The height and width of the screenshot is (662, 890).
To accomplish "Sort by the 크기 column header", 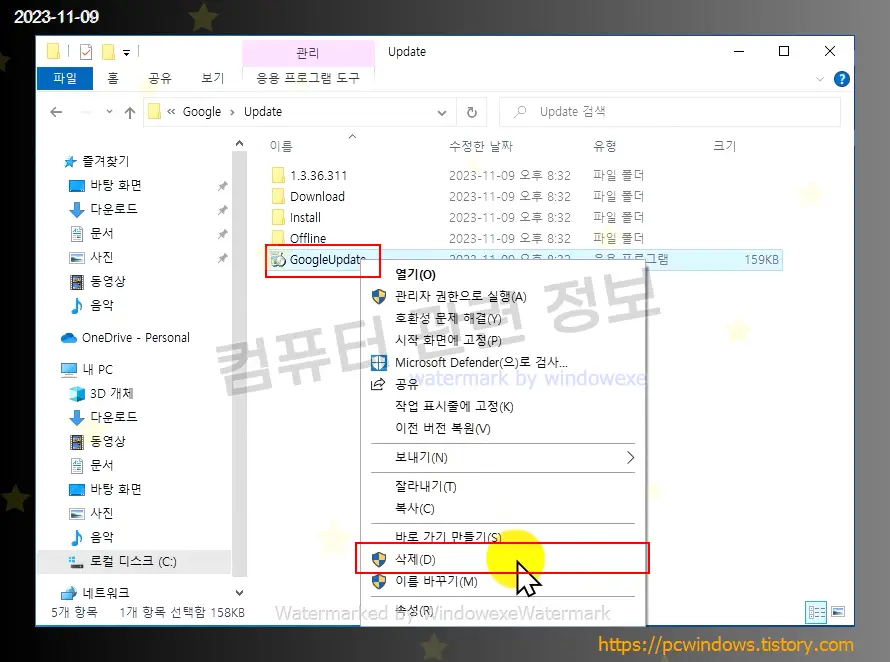I will point(724,146).
